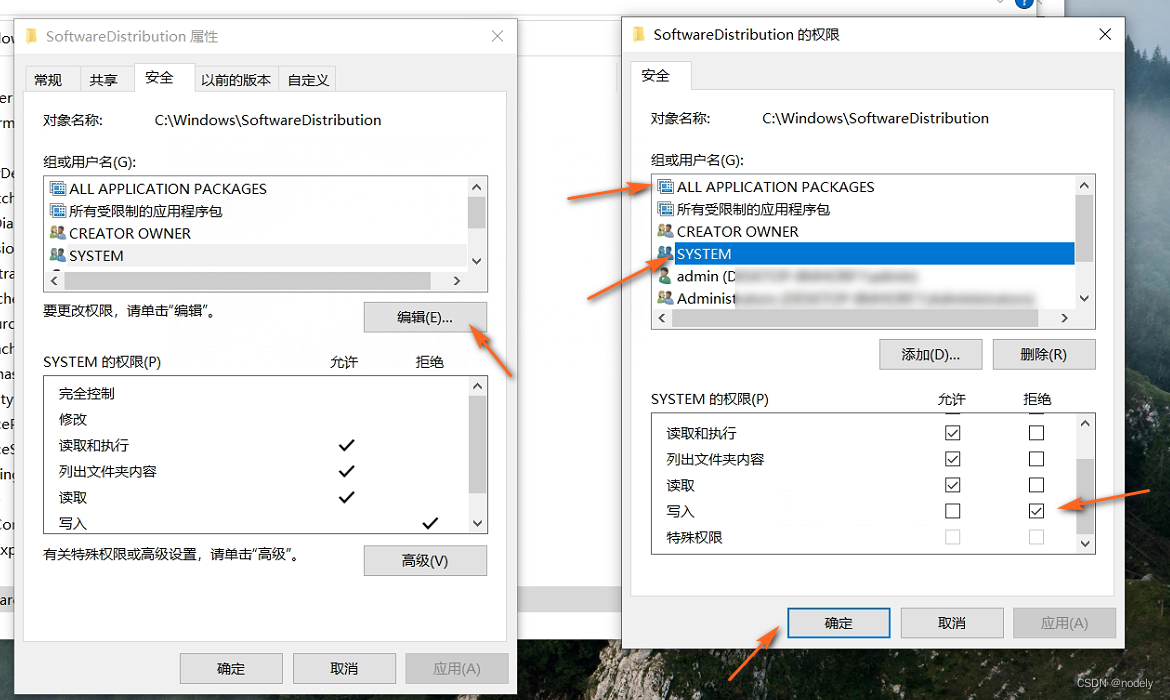Click down arrow of permissions list scrollbar in permissions dialog

coord(1085,544)
